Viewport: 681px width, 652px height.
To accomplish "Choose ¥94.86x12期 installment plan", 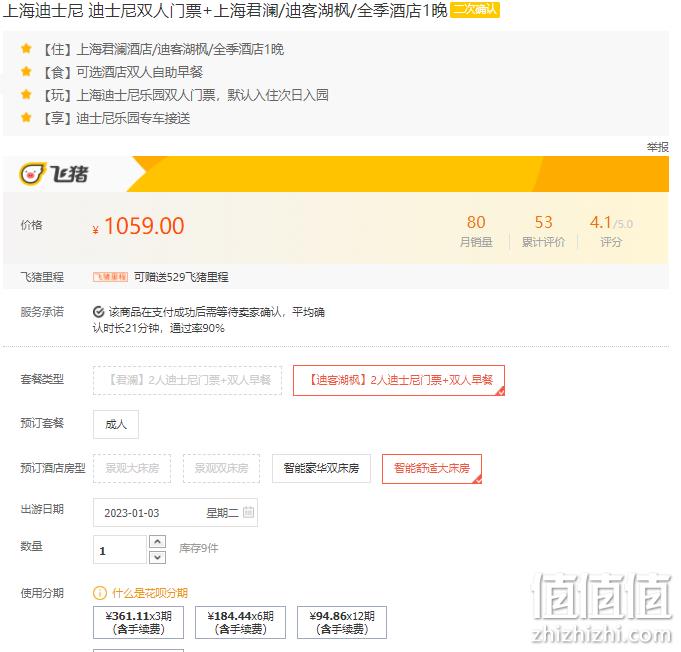I will 342,622.
